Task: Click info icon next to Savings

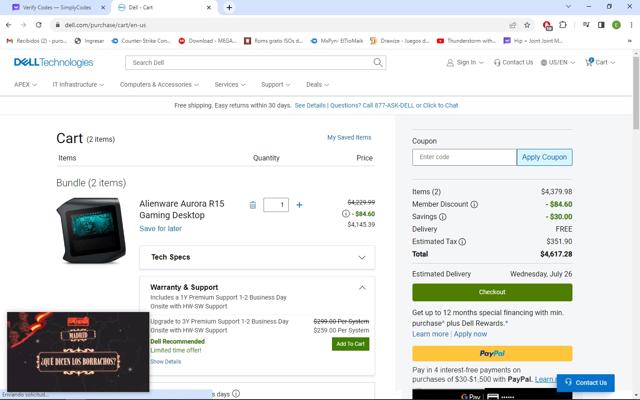Action: click(442, 217)
